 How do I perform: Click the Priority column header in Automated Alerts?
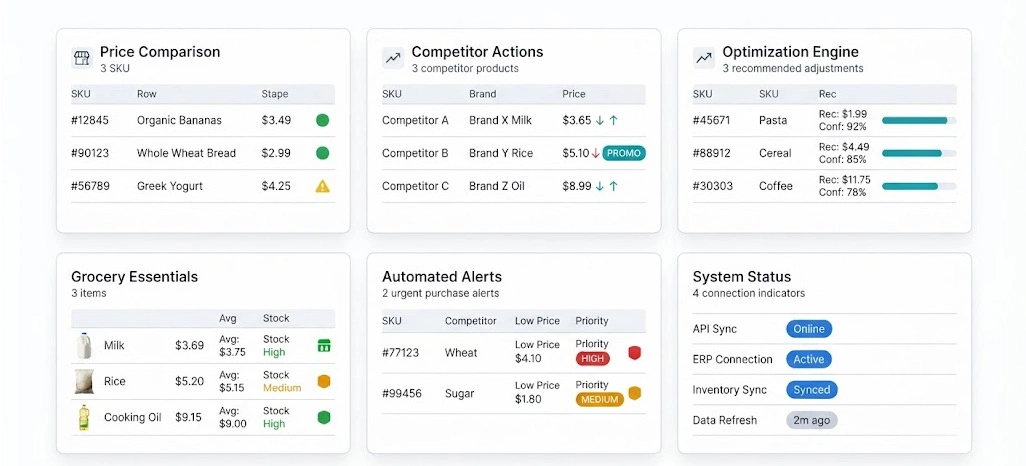click(592, 321)
